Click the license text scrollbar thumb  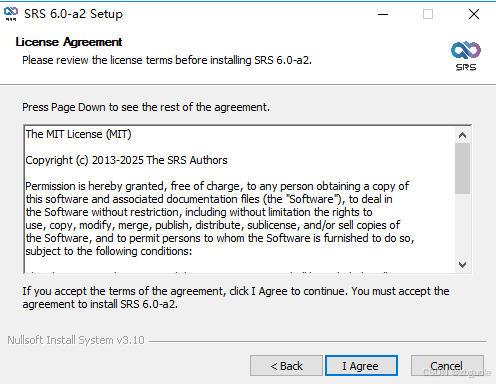(x=462, y=168)
